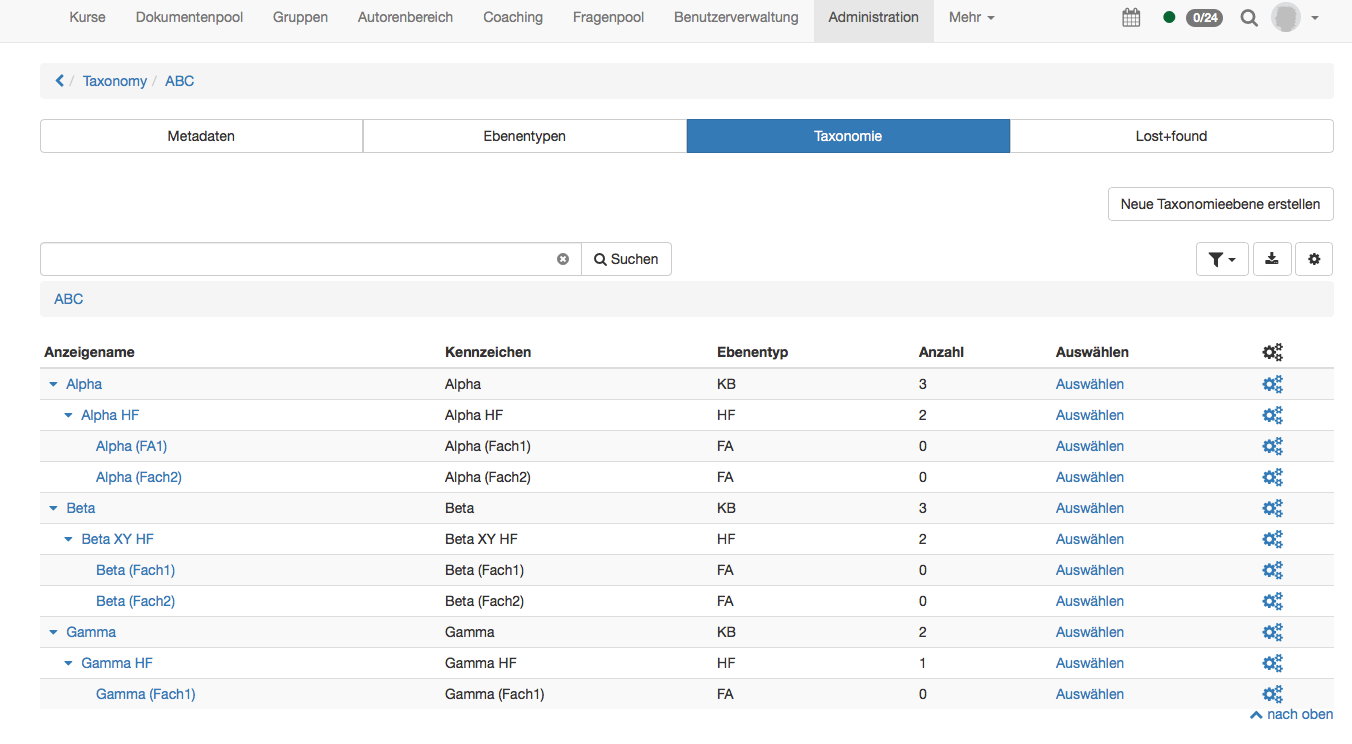Open the calendar icon in the top bar
Viewport: 1352px width, 744px height.
[x=1131, y=17]
